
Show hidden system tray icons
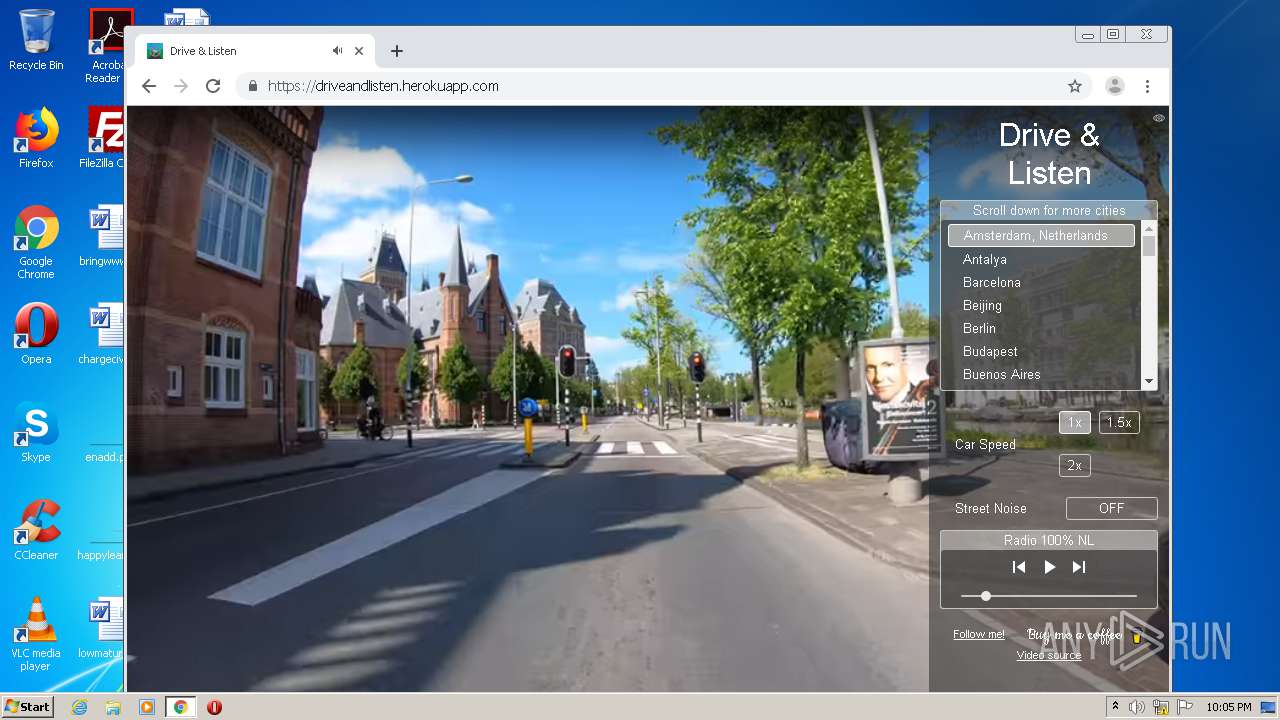[x=1115, y=707]
